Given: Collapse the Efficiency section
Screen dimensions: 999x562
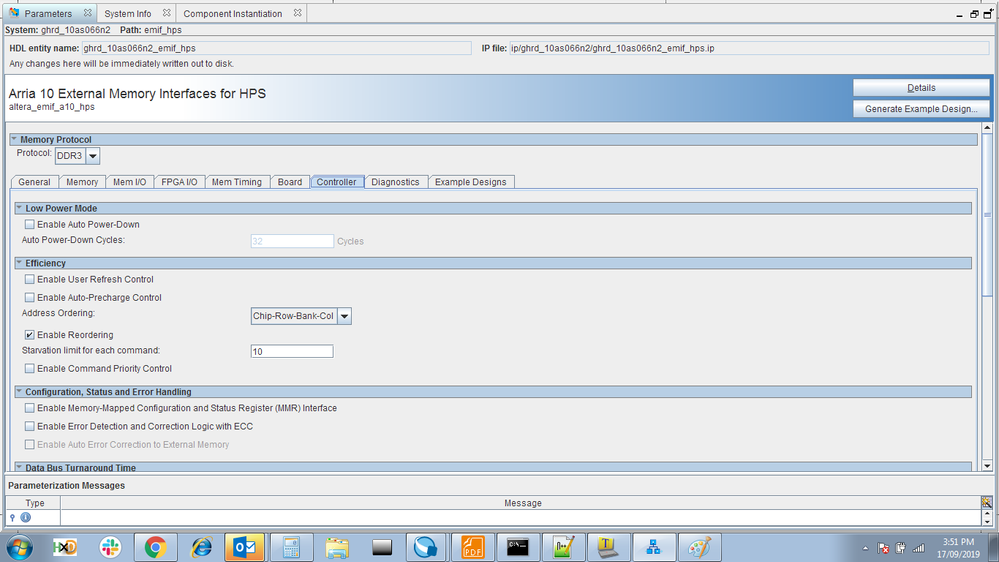Looking at the screenshot, I should pos(19,263).
